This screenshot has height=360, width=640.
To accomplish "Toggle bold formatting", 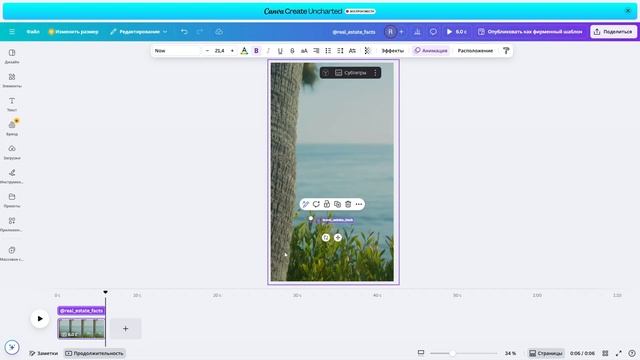I will pyautogui.click(x=256, y=51).
